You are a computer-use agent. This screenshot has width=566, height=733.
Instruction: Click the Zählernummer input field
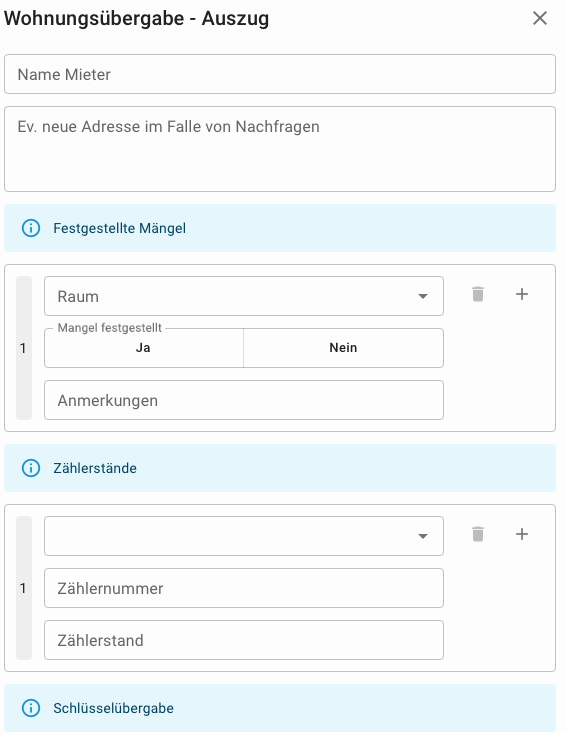pyautogui.click(x=244, y=588)
